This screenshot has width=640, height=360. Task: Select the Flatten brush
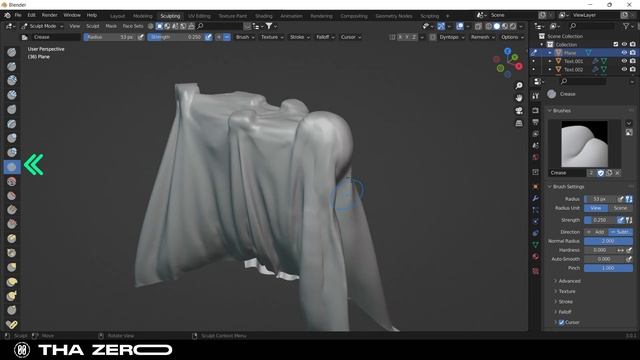12,196
